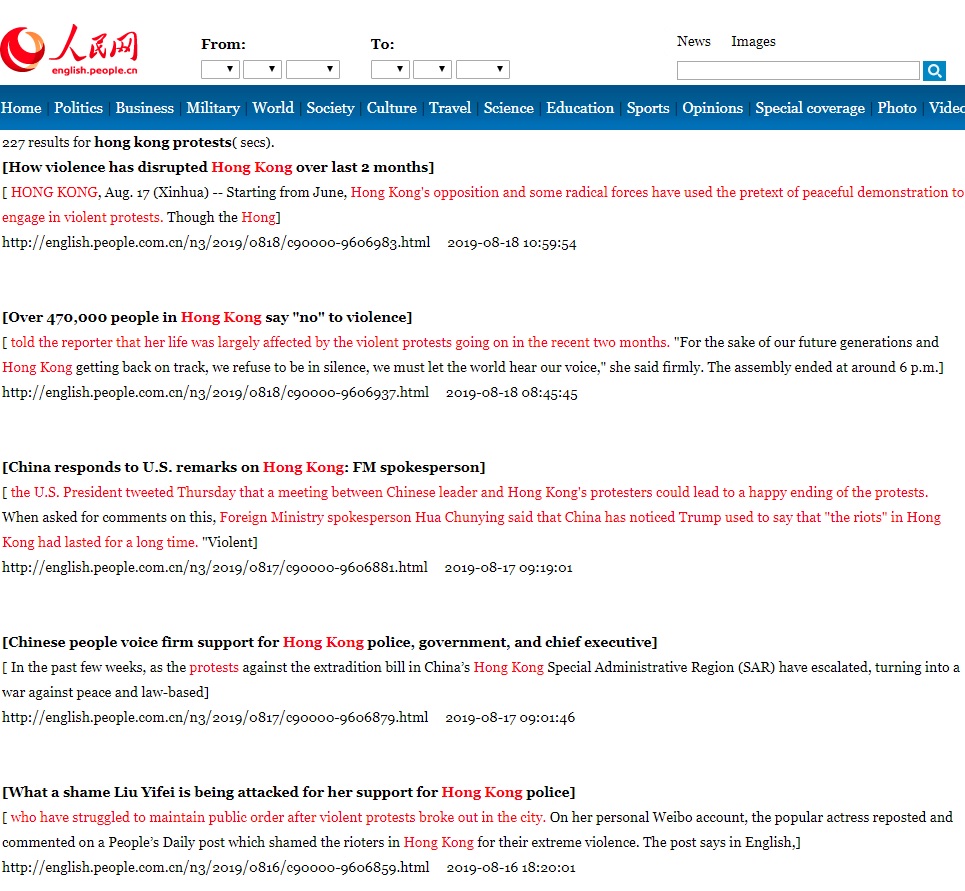Viewport: 965px width, 891px height.
Task: Open the Video section in navbar
Action: click(947, 108)
